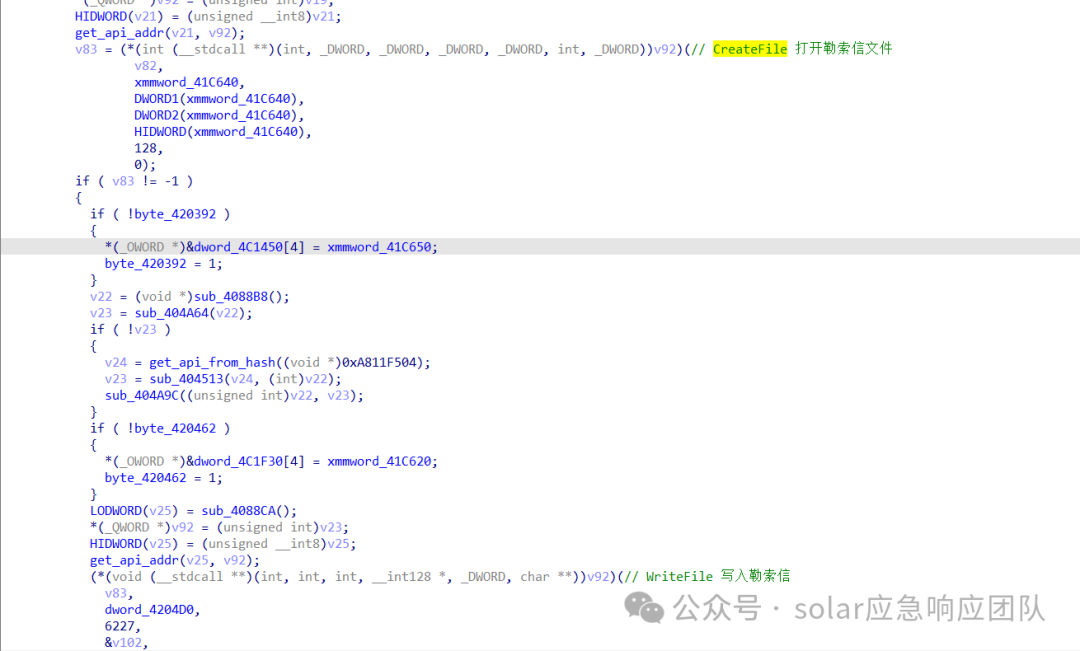
Task: Select the 128 flags argument
Action: [x=145, y=148]
